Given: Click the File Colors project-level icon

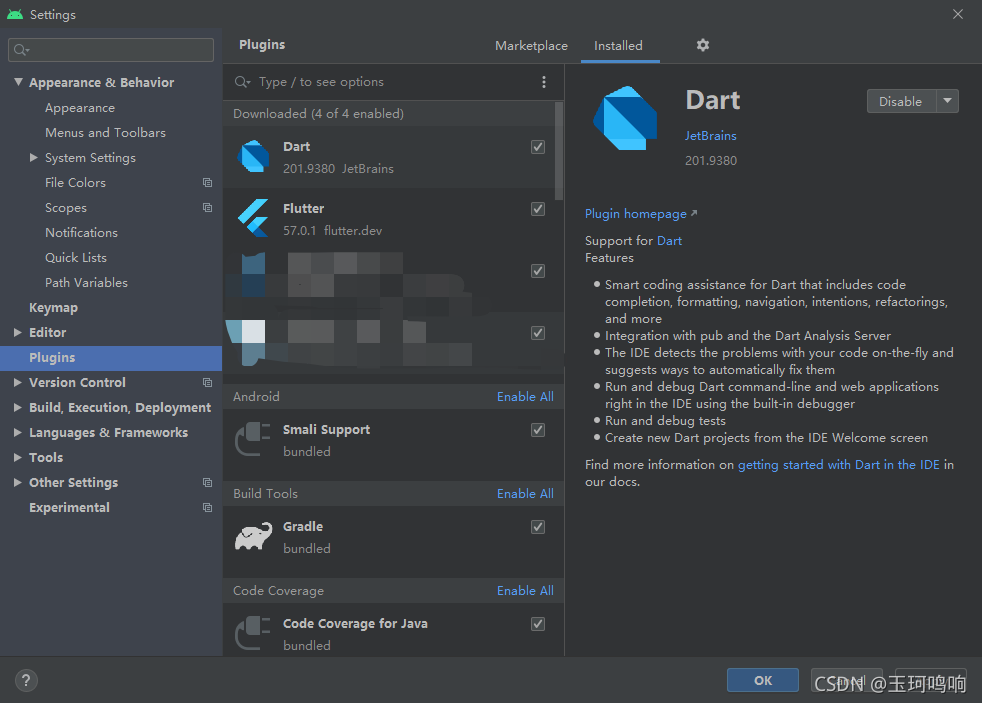Looking at the screenshot, I should coord(207,183).
